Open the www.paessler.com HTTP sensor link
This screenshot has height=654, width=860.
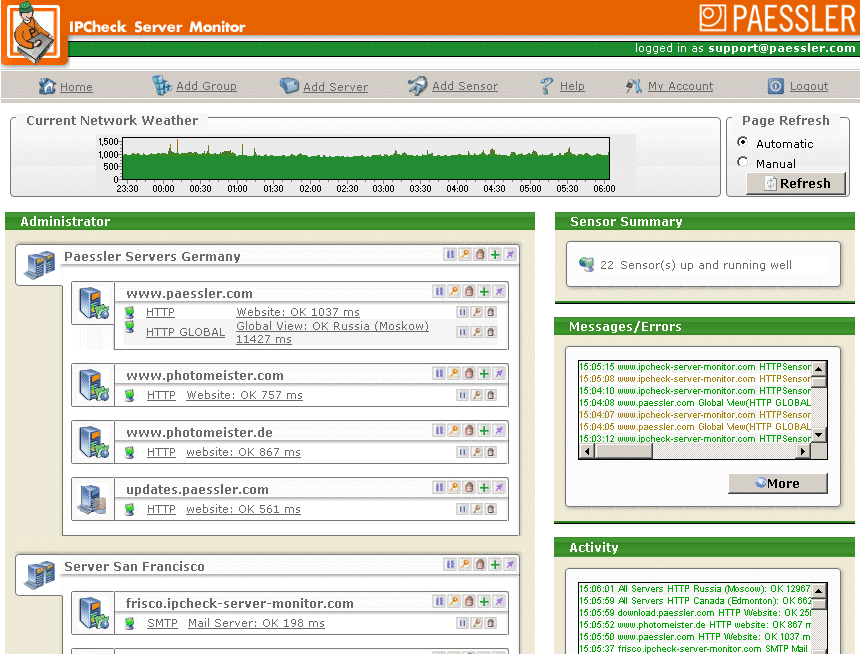click(x=160, y=312)
